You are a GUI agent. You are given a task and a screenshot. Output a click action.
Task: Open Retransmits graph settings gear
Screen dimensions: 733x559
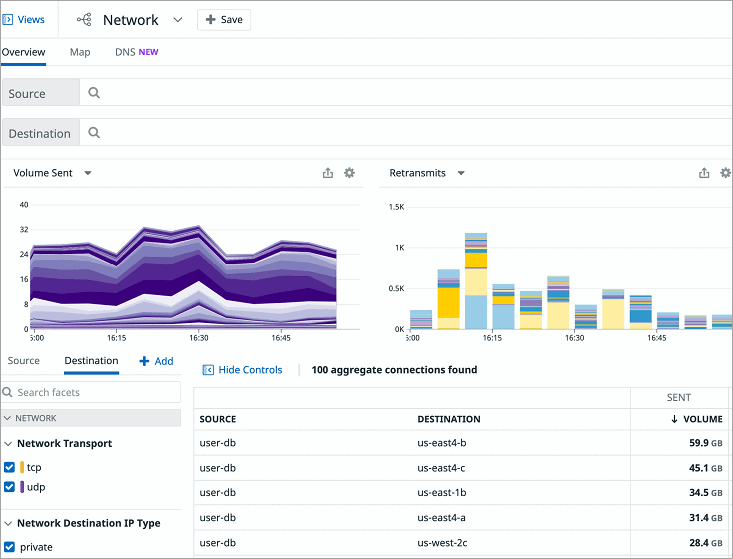click(725, 173)
